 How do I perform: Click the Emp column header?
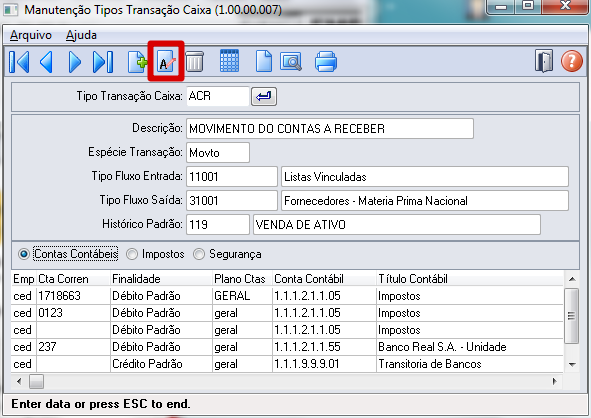24,279
